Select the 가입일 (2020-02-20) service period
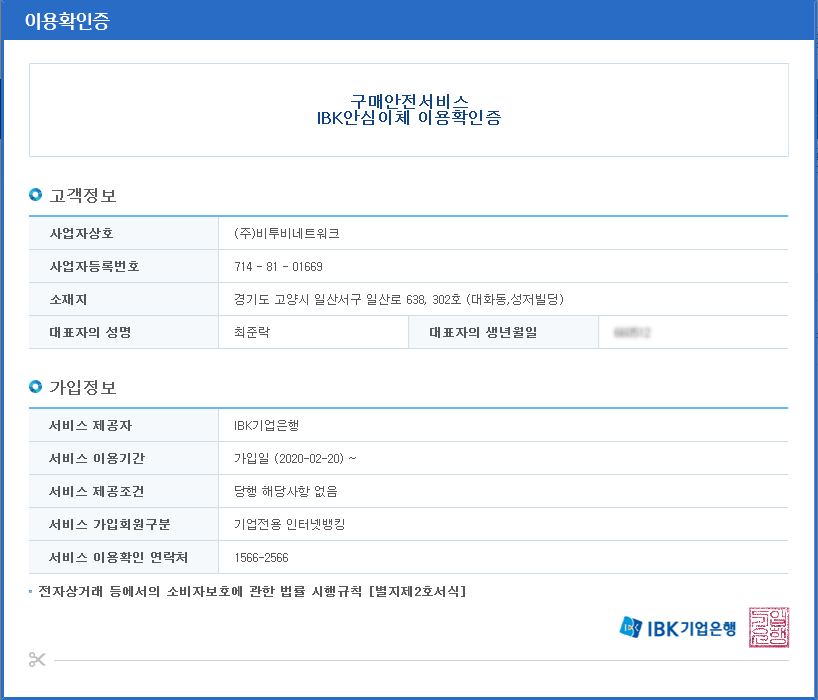The image size is (818, 700). coord(295,458)
